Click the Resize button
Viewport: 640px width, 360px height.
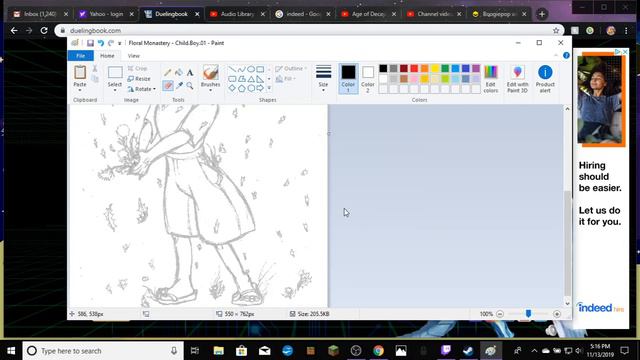[x=139, y=79]
